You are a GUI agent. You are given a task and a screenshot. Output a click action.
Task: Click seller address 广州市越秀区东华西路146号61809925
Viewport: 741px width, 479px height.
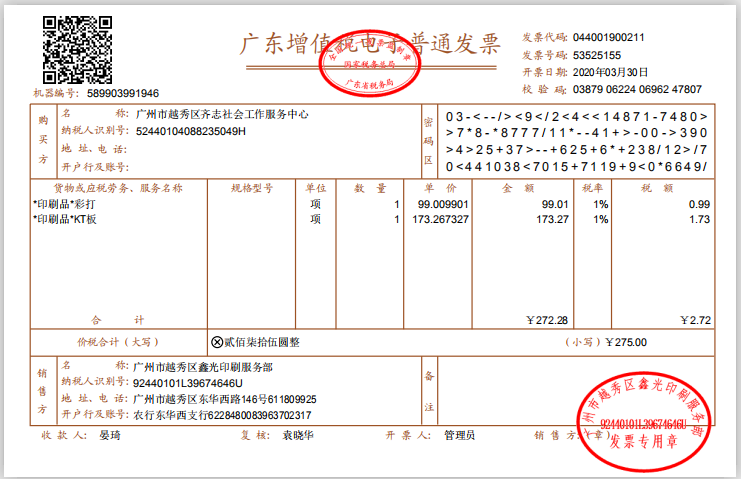pos(224,399)
